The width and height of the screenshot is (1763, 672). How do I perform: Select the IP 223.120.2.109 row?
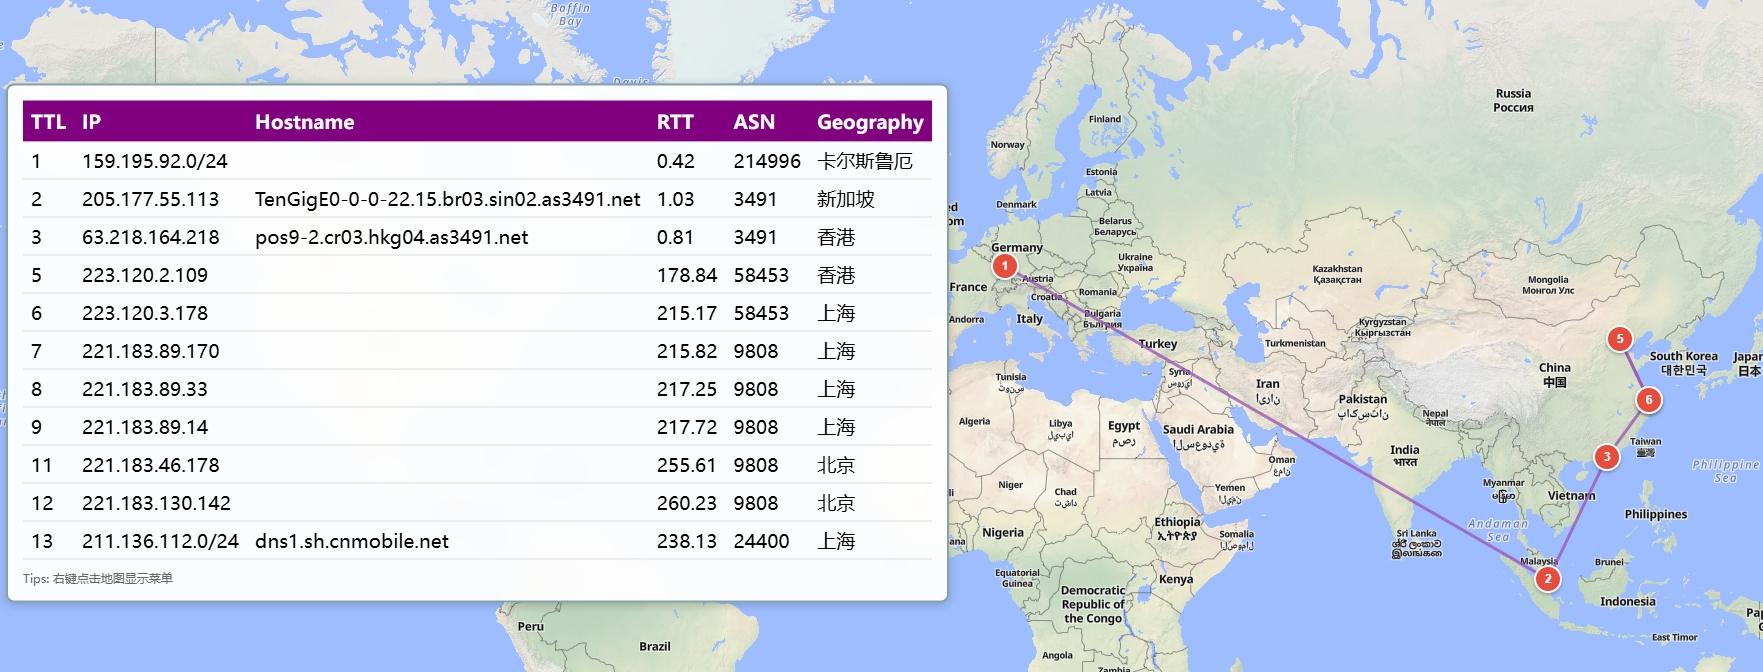(145, 275)
